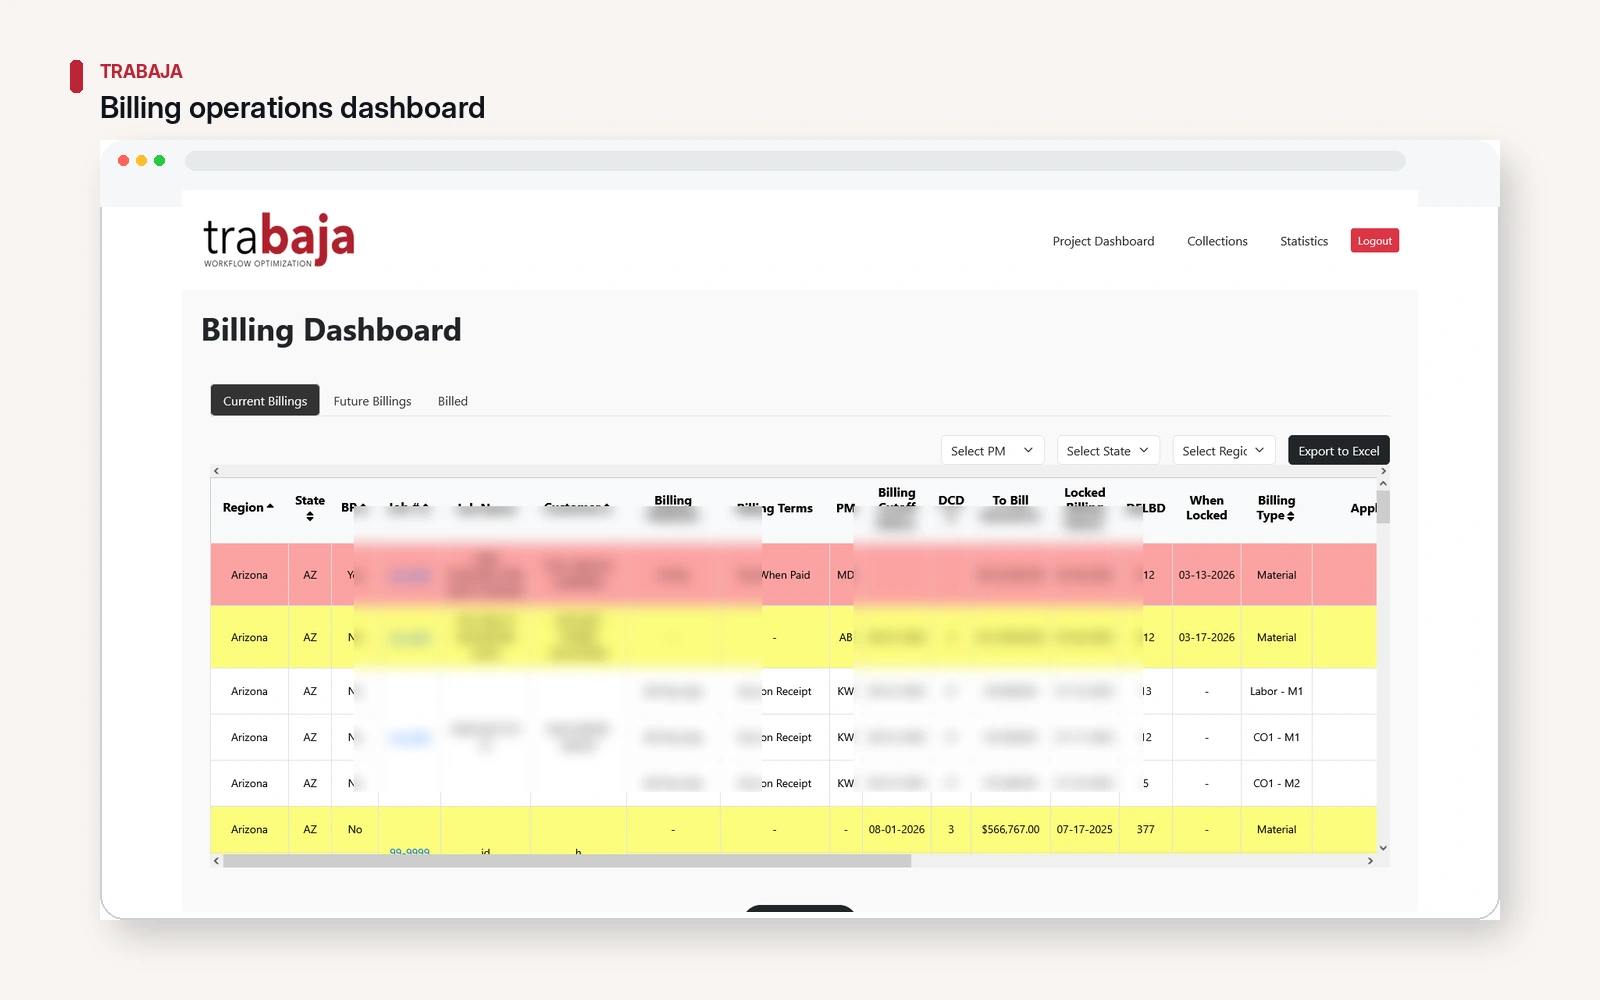Click the bottom scrollbar right arrow
Screen dimensions: 1600x1000
click(1370, 861)
